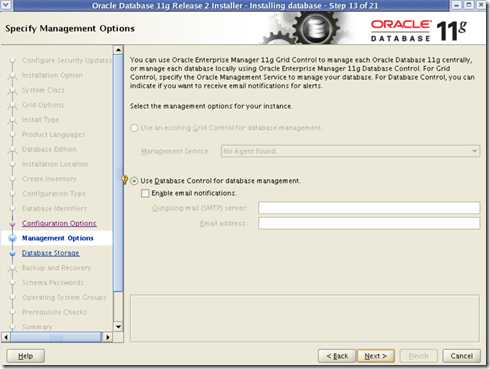Viewport: 490px width, 369px height.
Task: Open the Management Service dropdown
Action: pyautogui.click(x=350, y=151)
